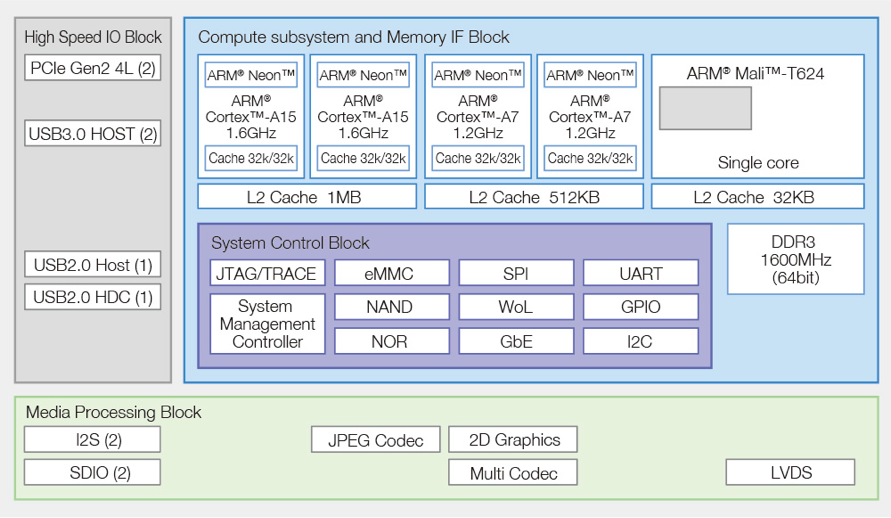Select the I2S (2) box

[x=93, y=440]
